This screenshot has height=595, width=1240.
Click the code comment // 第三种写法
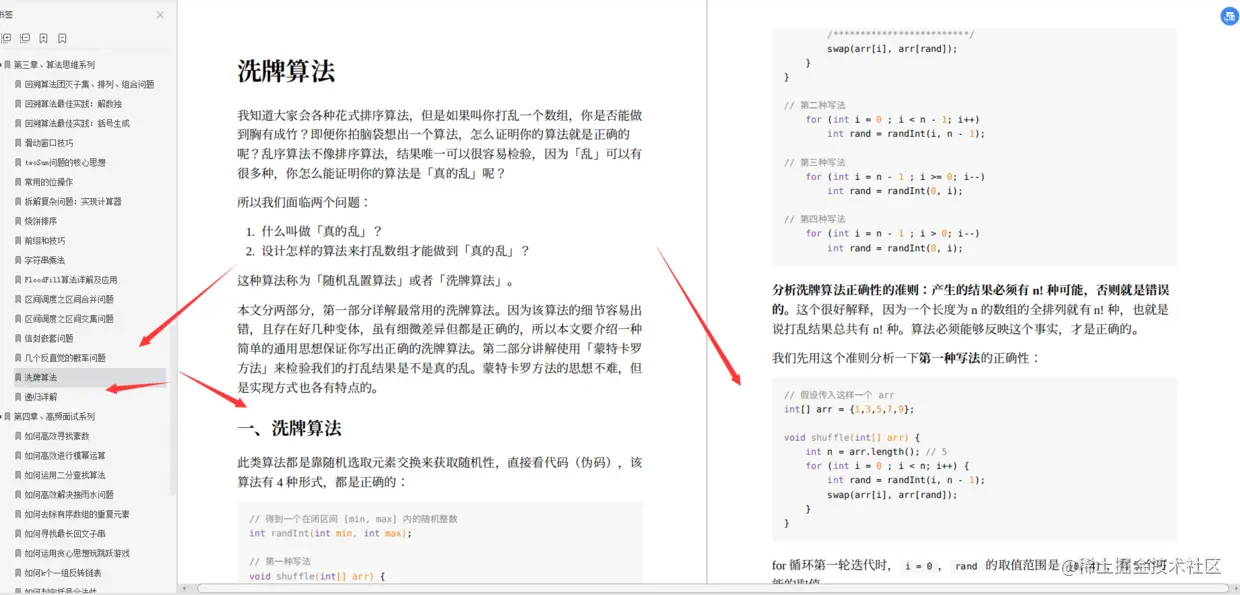815,162
